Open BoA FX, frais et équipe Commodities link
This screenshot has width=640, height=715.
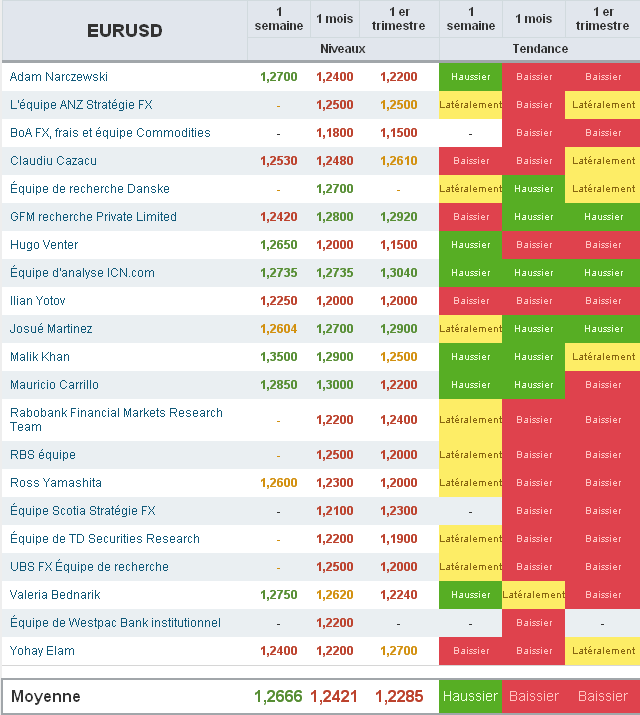click(x=110, y=133)
